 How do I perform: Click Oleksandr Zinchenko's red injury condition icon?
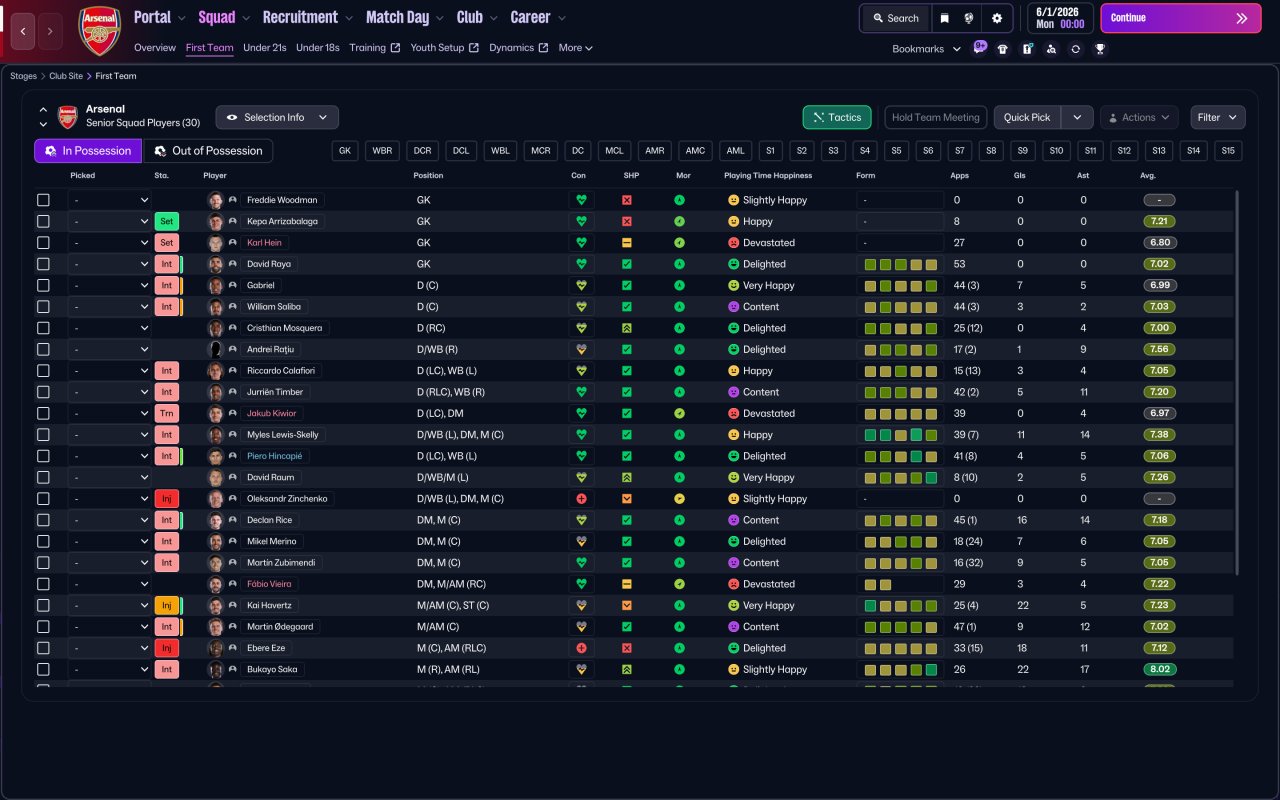581,499
